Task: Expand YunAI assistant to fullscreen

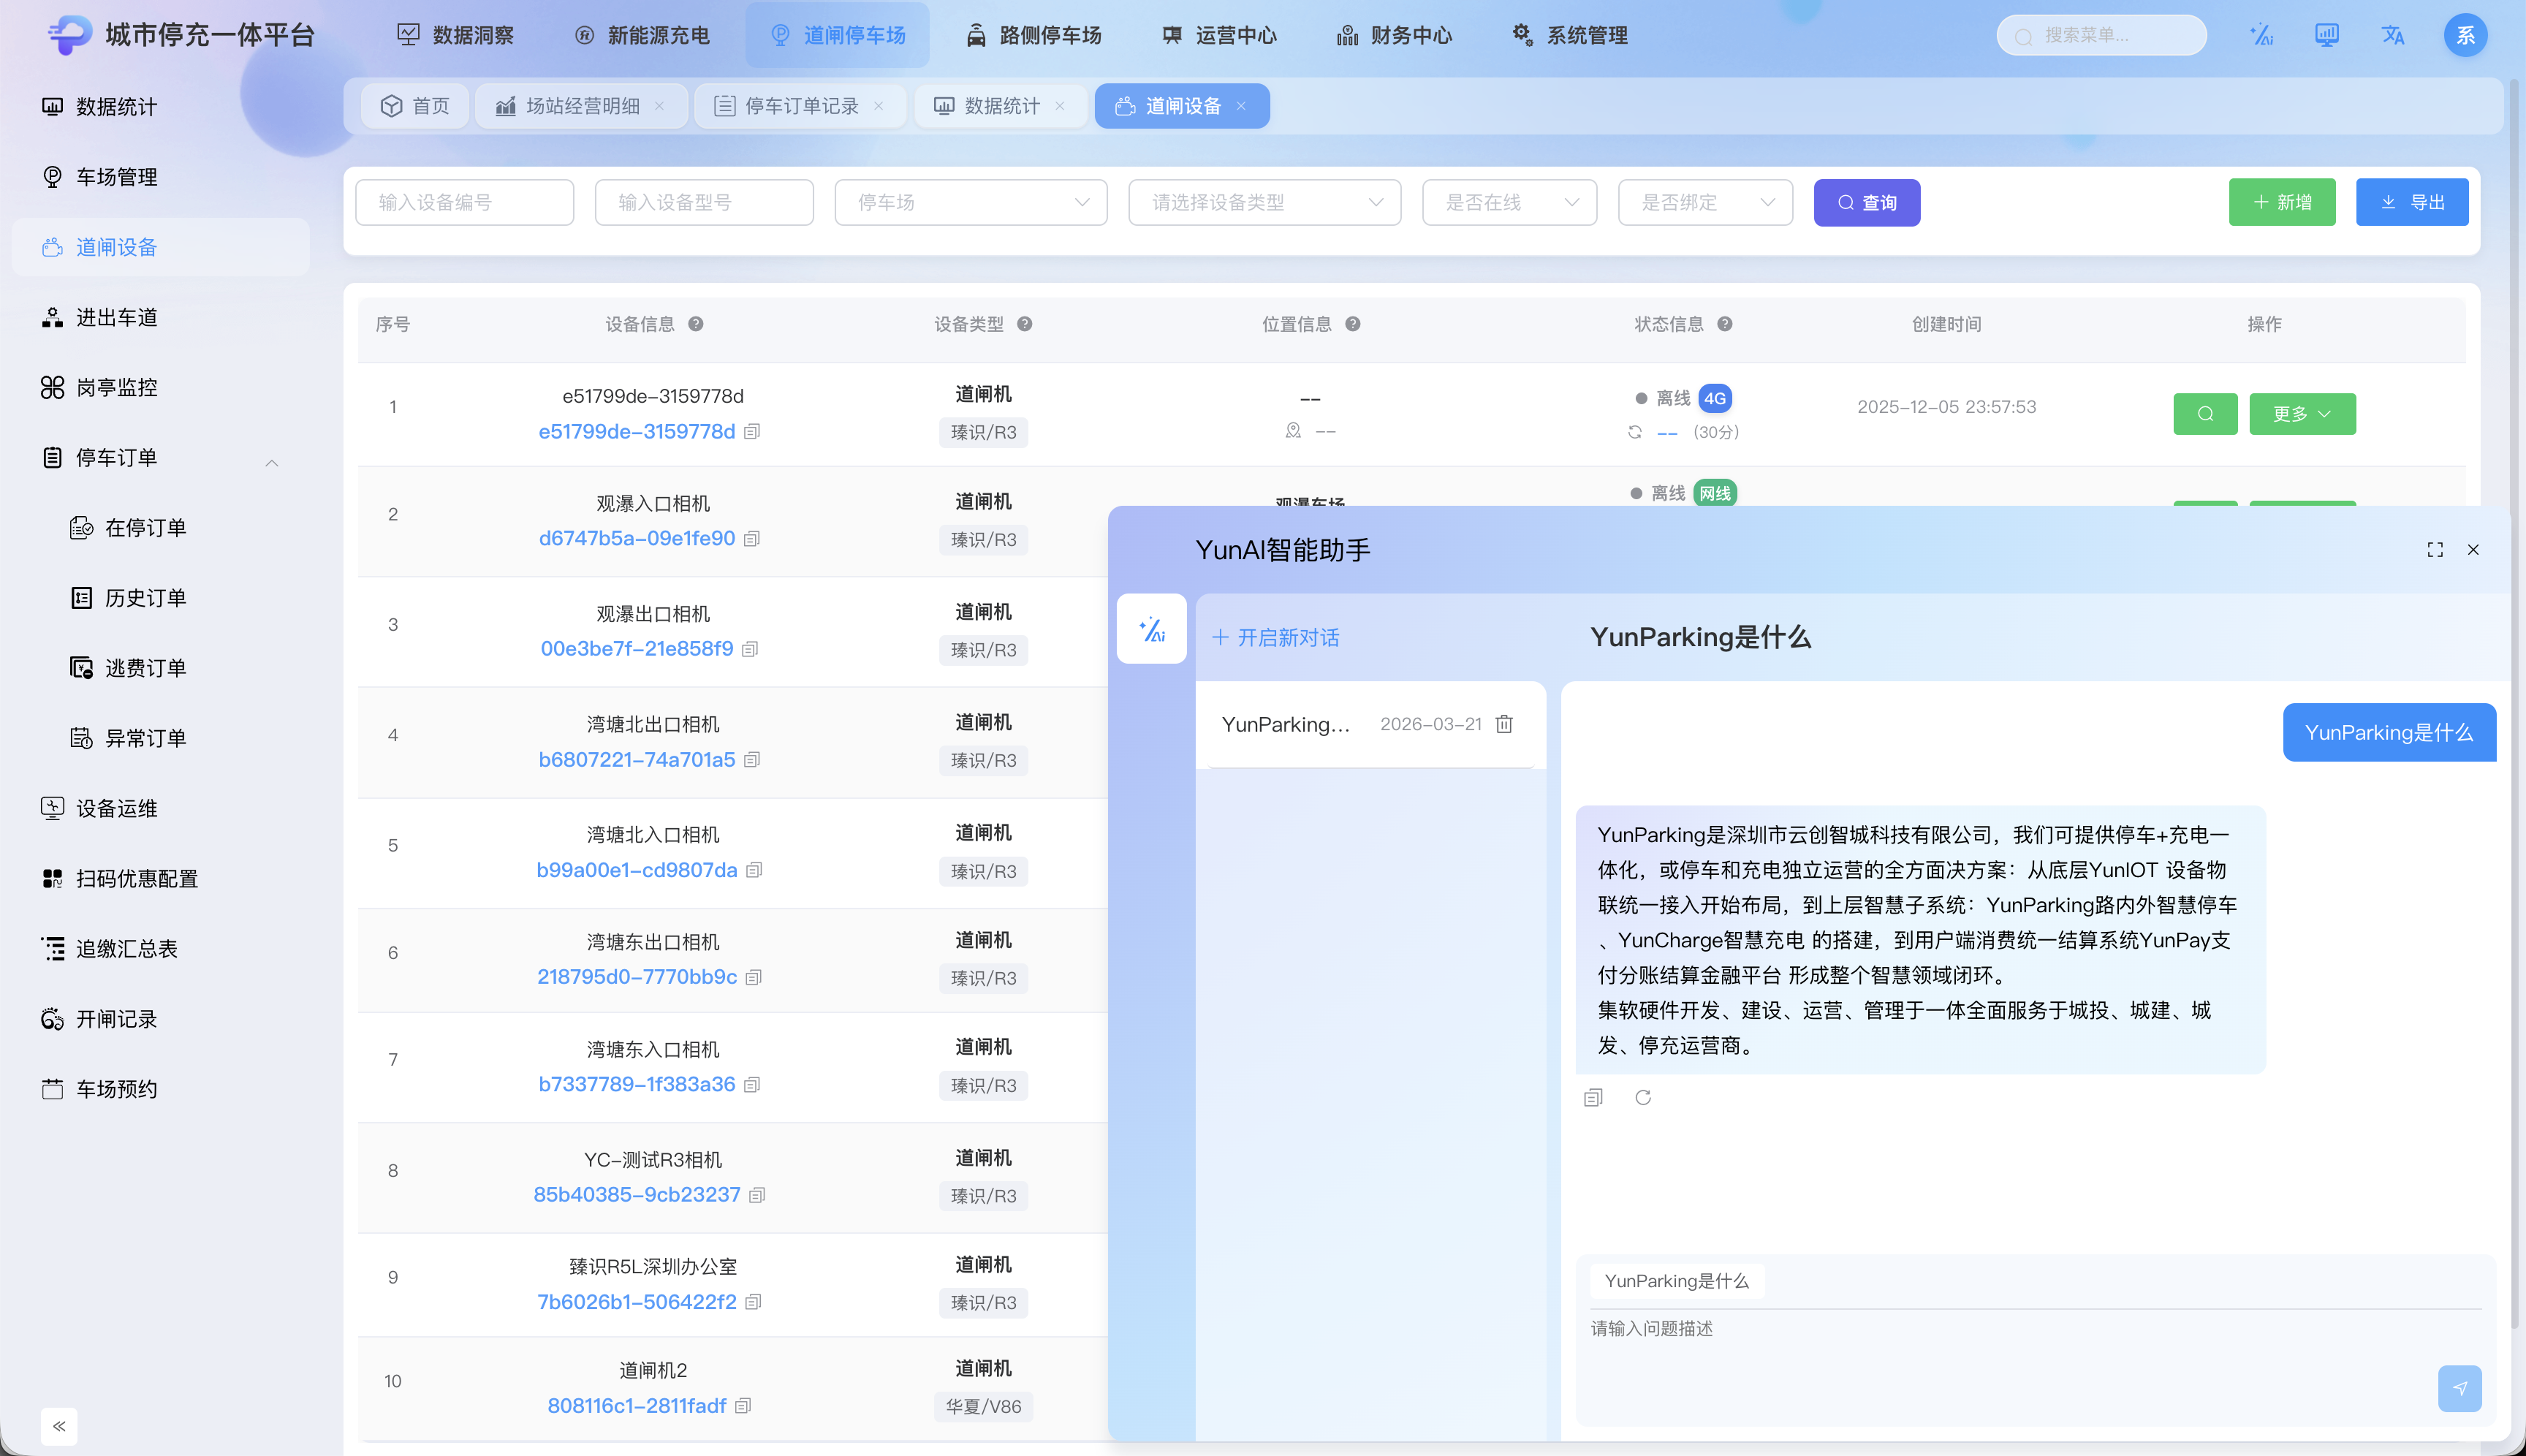Action: pyautogui.click(x=2435, y=550)
